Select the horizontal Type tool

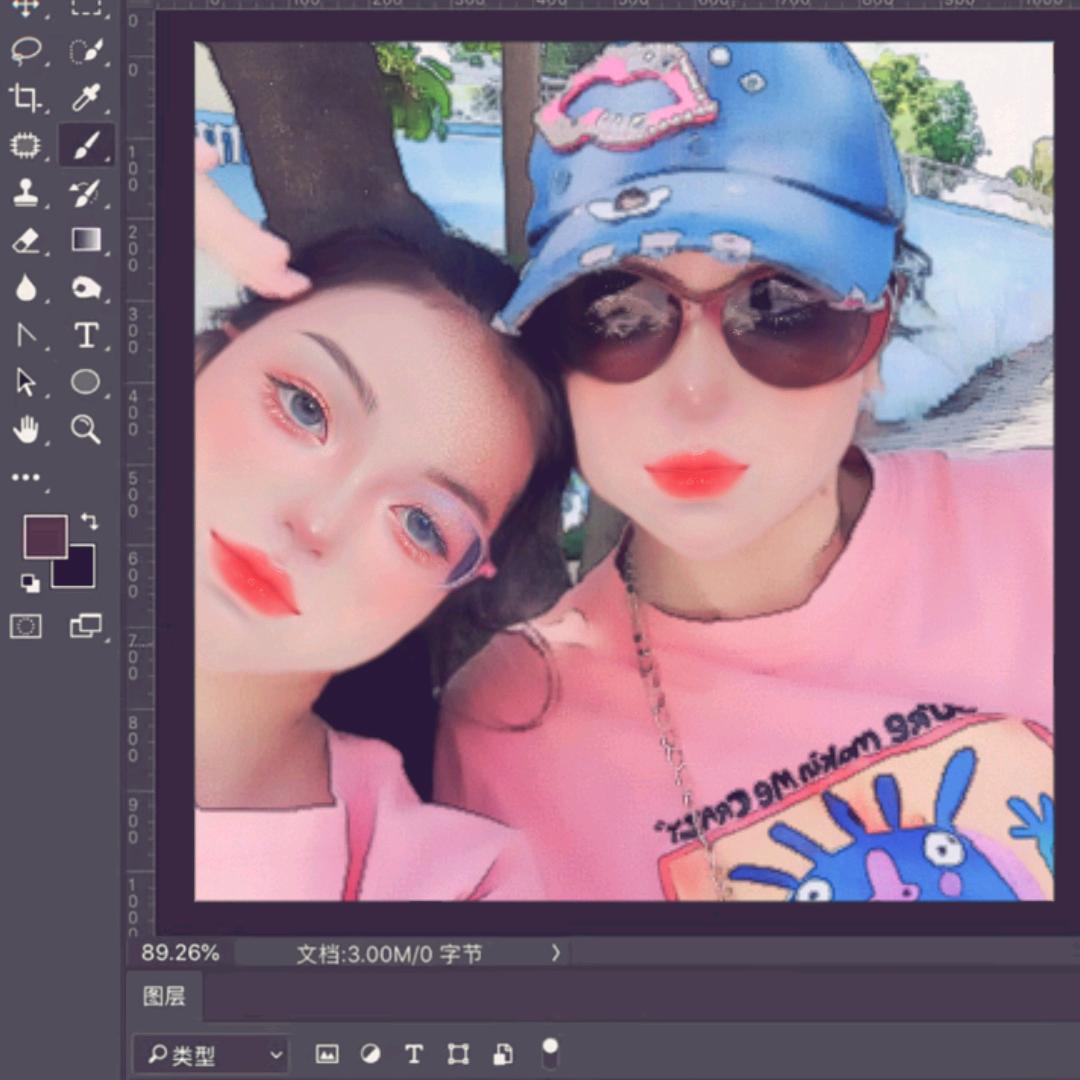click(x=86, y=336)
